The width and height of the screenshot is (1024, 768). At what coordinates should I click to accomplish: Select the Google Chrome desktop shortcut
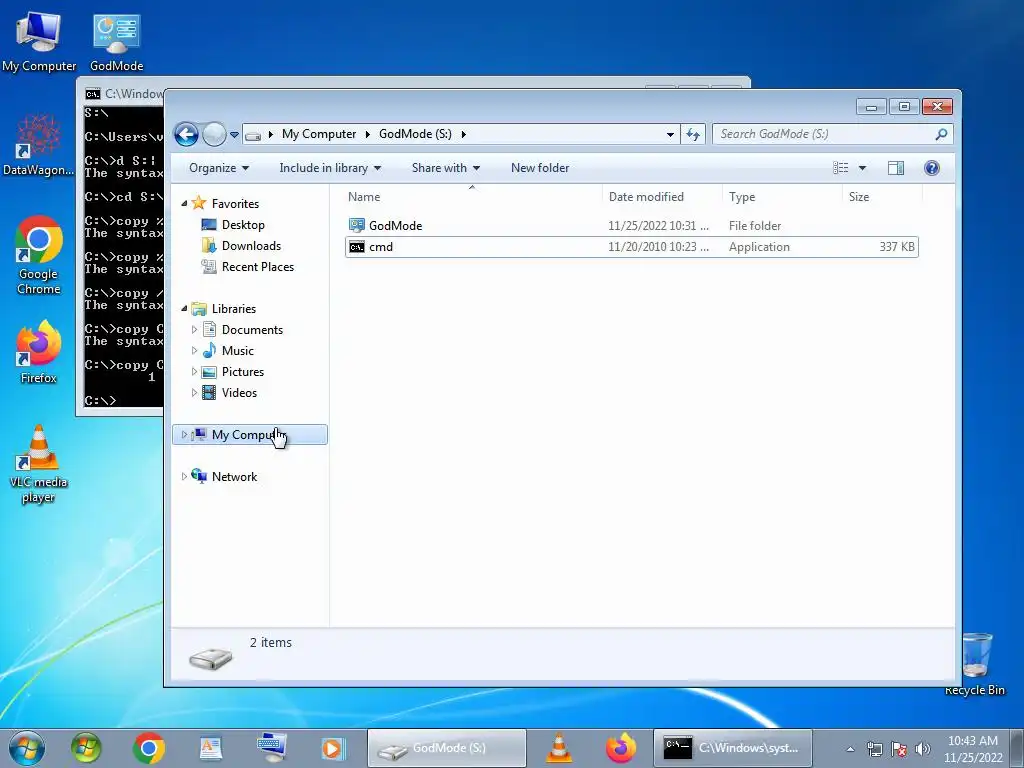(39, 256)
